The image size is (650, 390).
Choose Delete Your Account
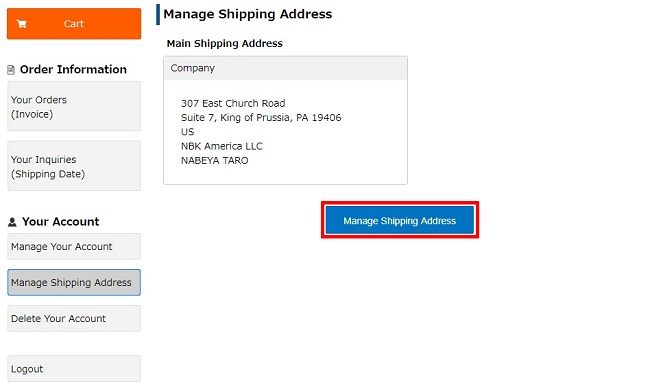coord(74,318)
